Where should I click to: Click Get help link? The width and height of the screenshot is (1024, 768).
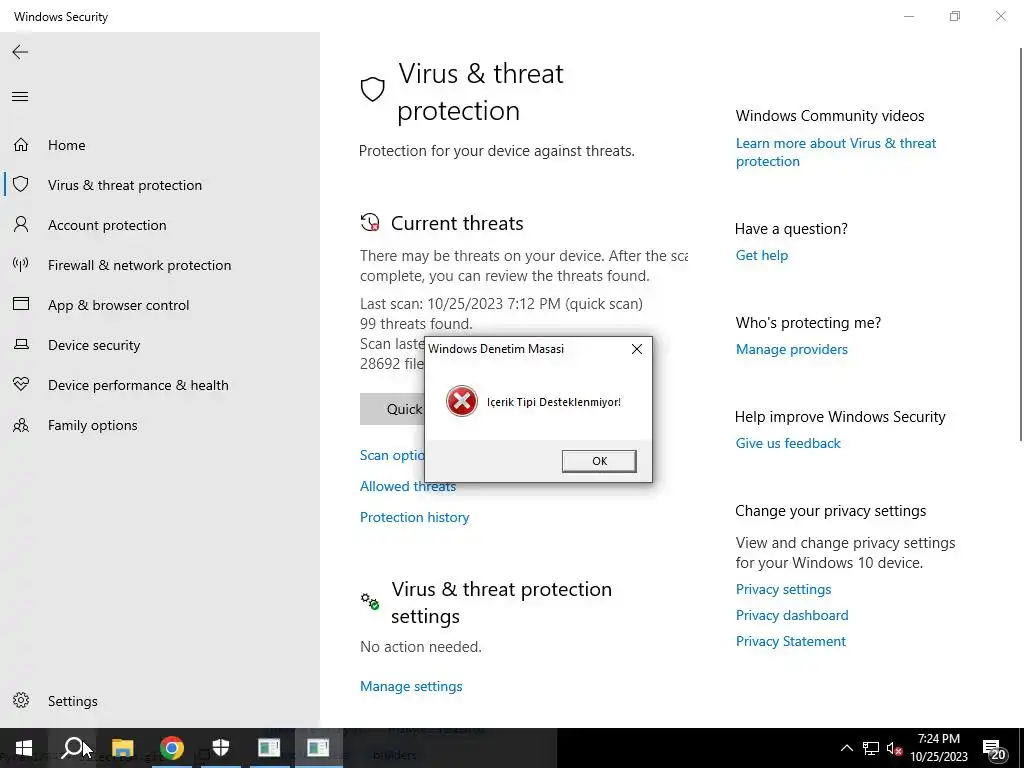[x=761, y=255]
